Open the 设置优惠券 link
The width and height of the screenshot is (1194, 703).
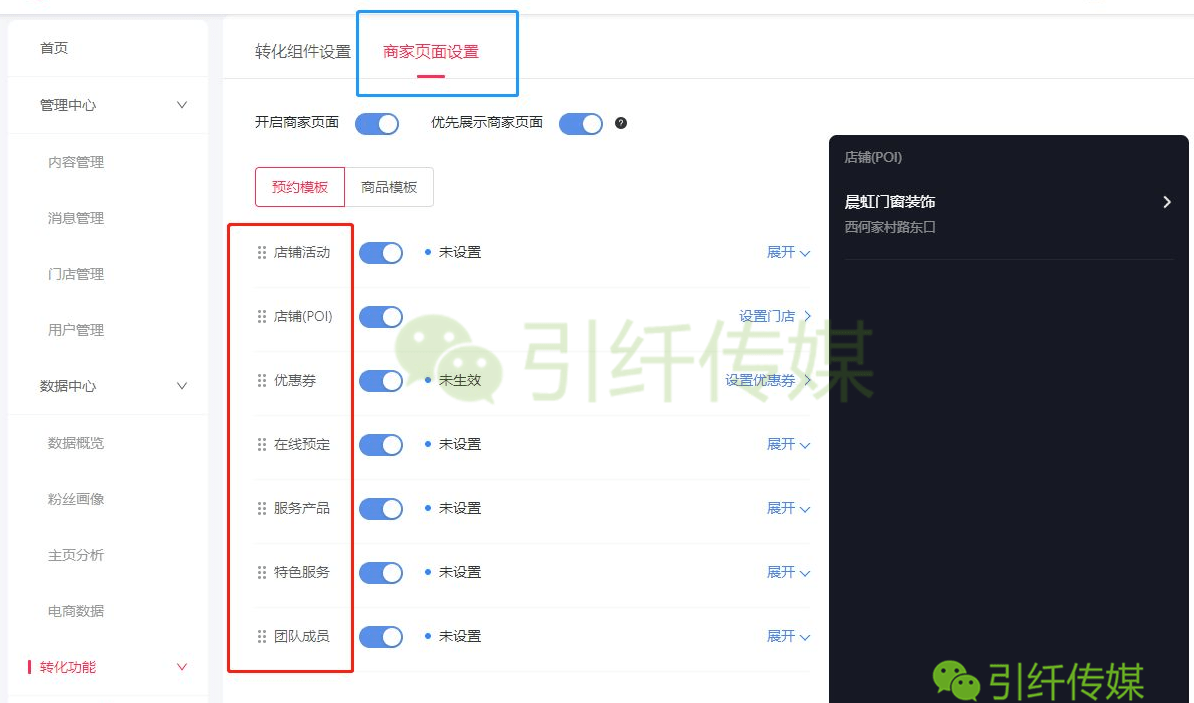(768, 380)
